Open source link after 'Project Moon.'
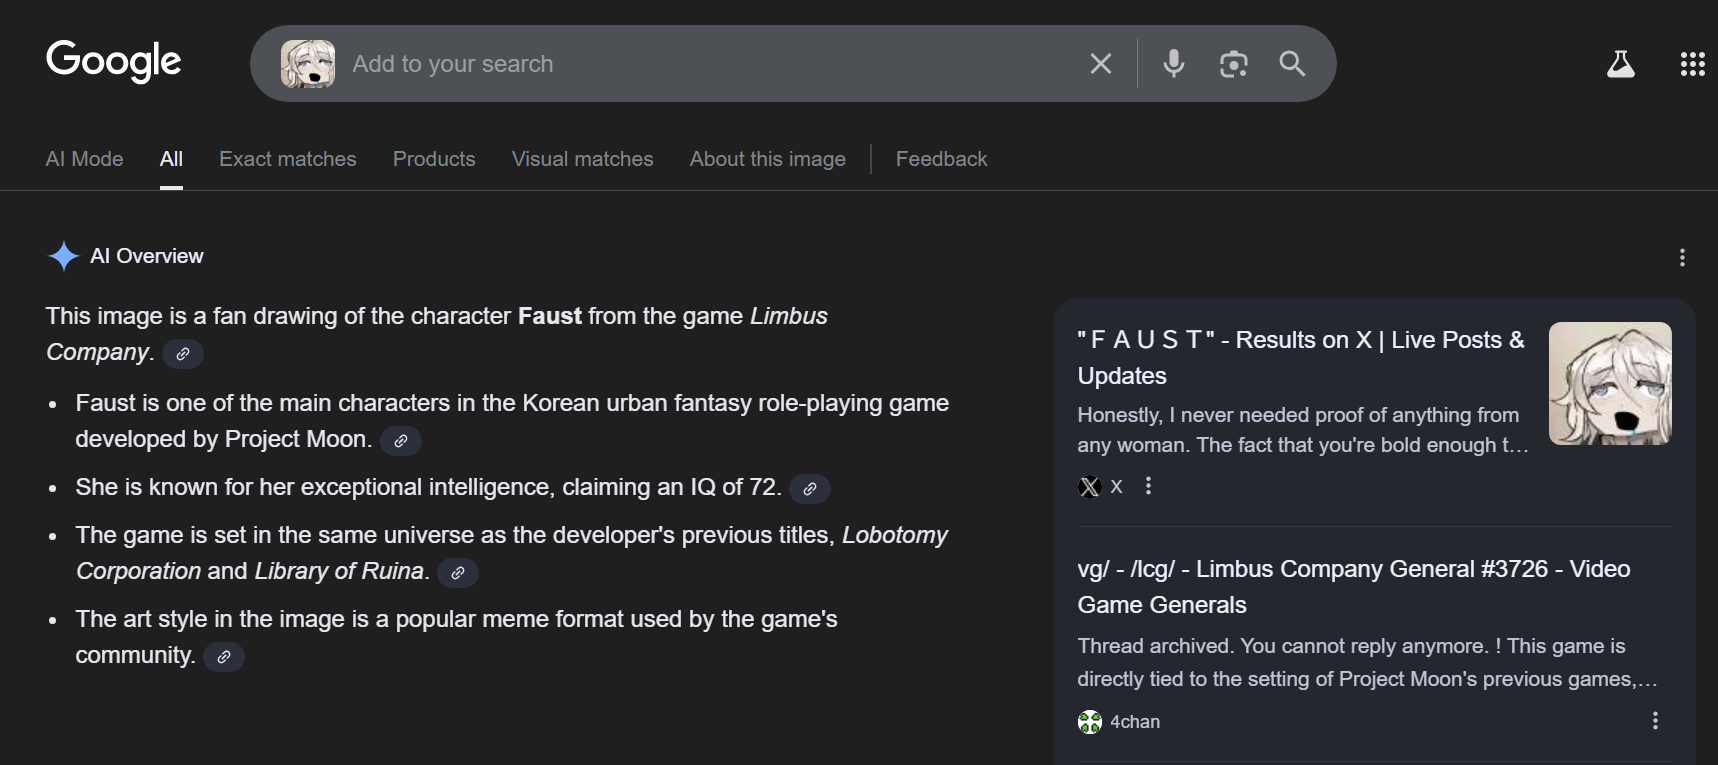This screenshot has width=1718, height=765. pos(401,441)
